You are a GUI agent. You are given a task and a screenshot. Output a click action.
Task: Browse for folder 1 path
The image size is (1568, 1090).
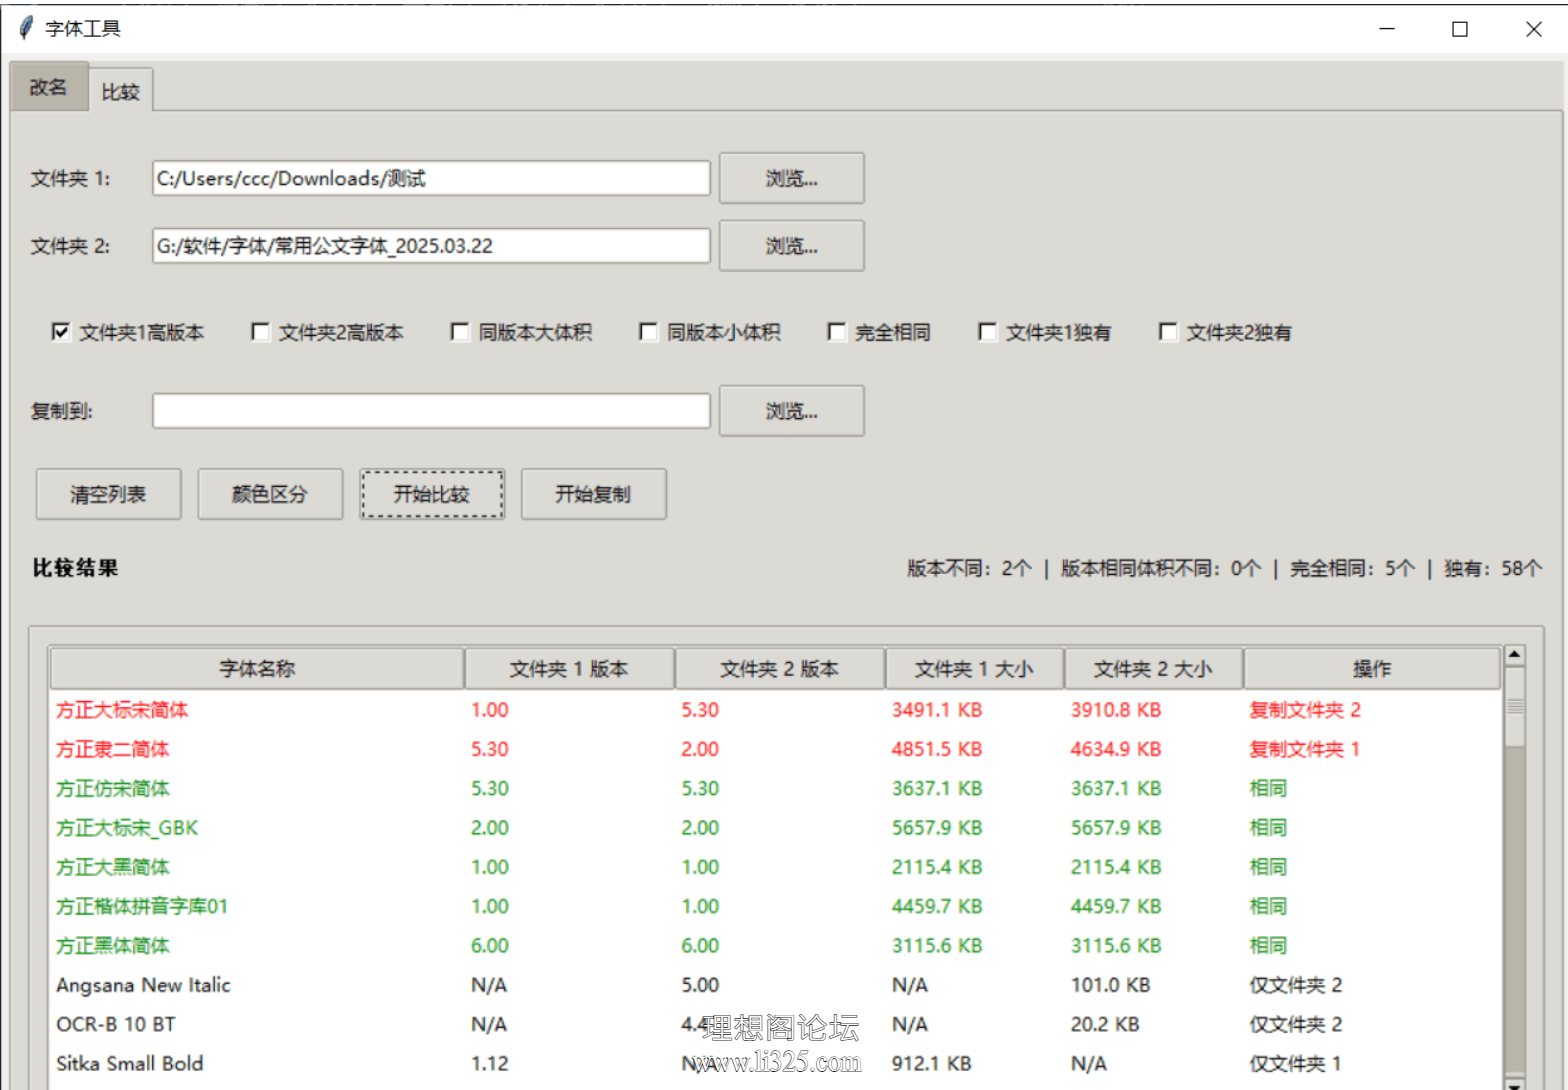(791, 179)
